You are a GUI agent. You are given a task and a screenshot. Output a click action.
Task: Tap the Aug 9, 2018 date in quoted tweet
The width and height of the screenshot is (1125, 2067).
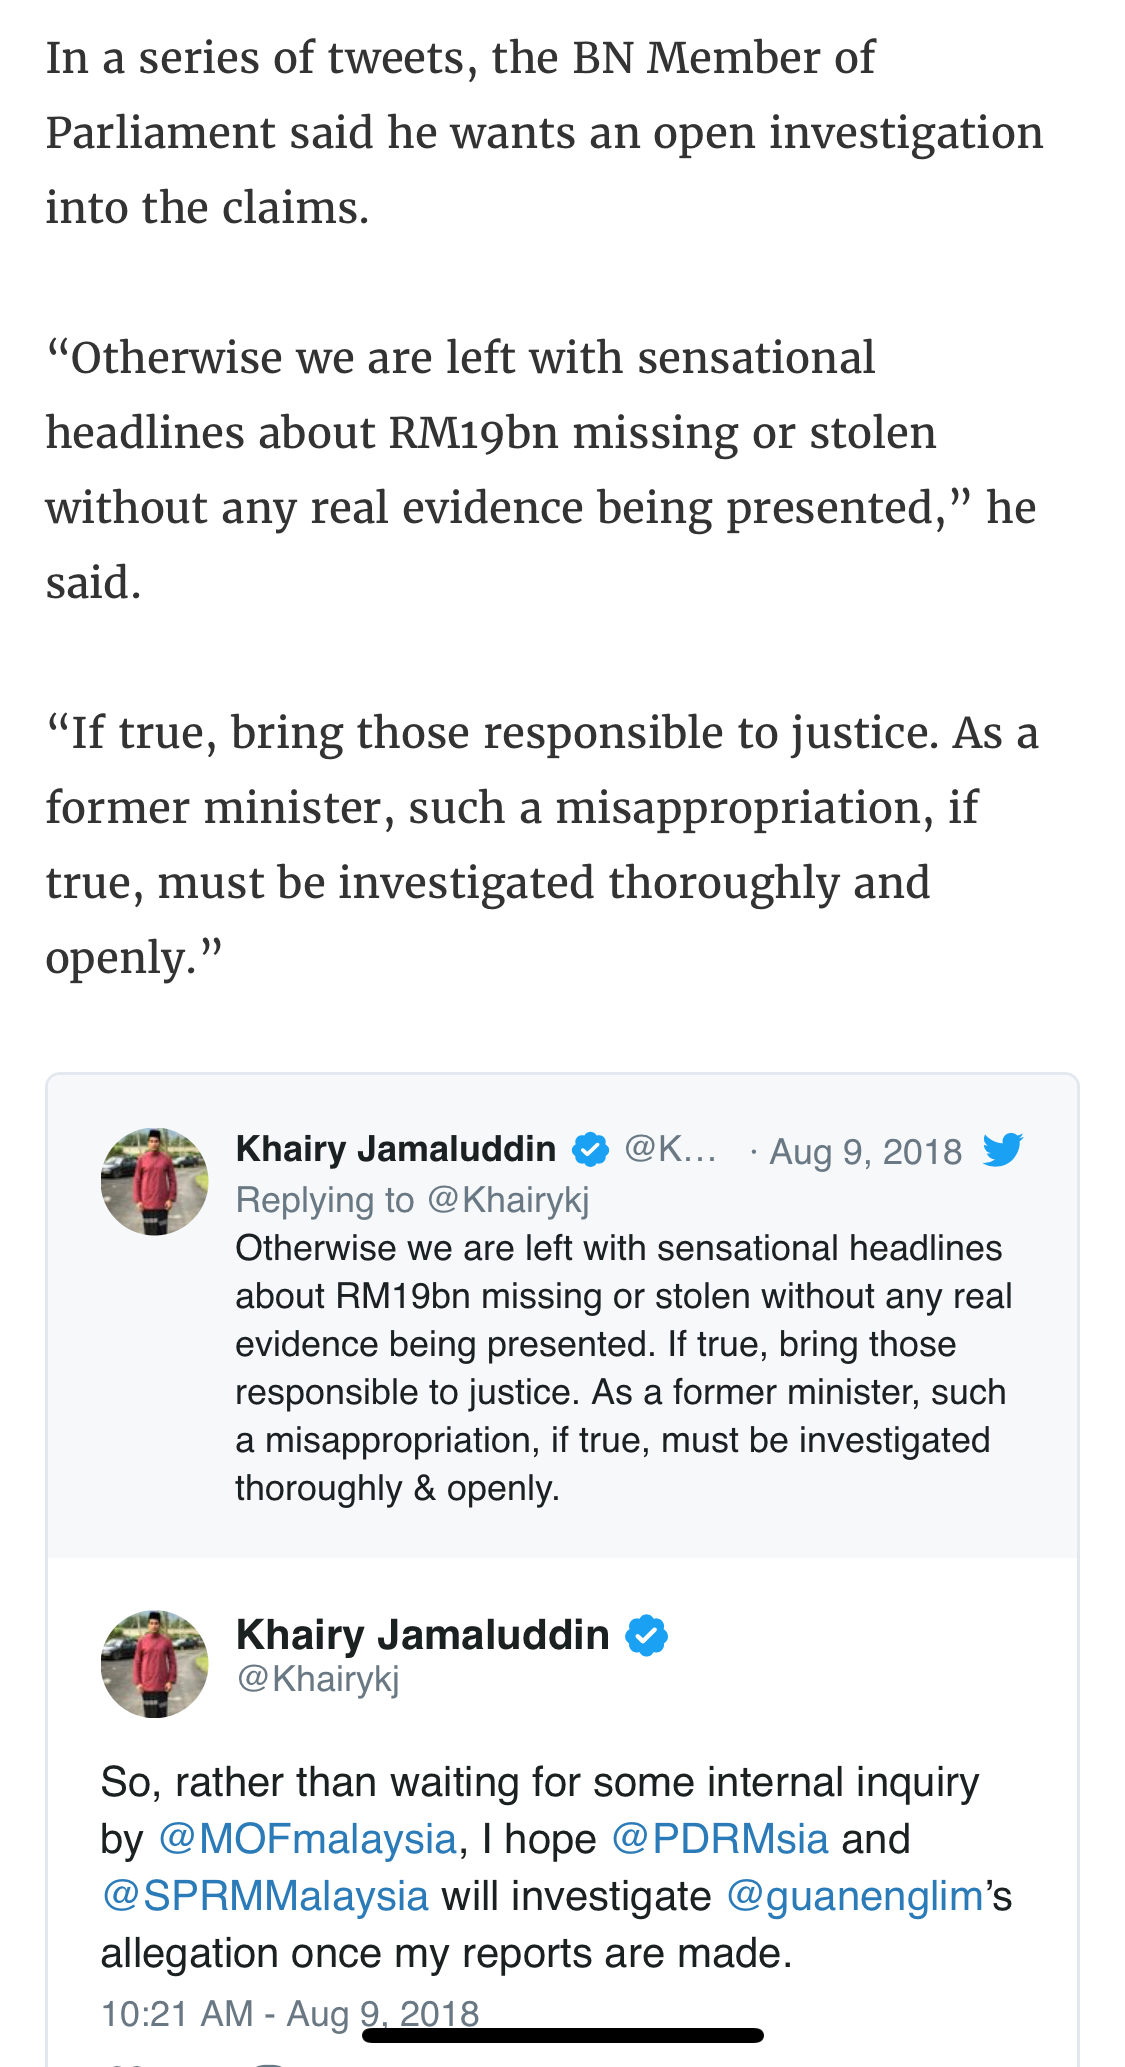[865, 1152]
